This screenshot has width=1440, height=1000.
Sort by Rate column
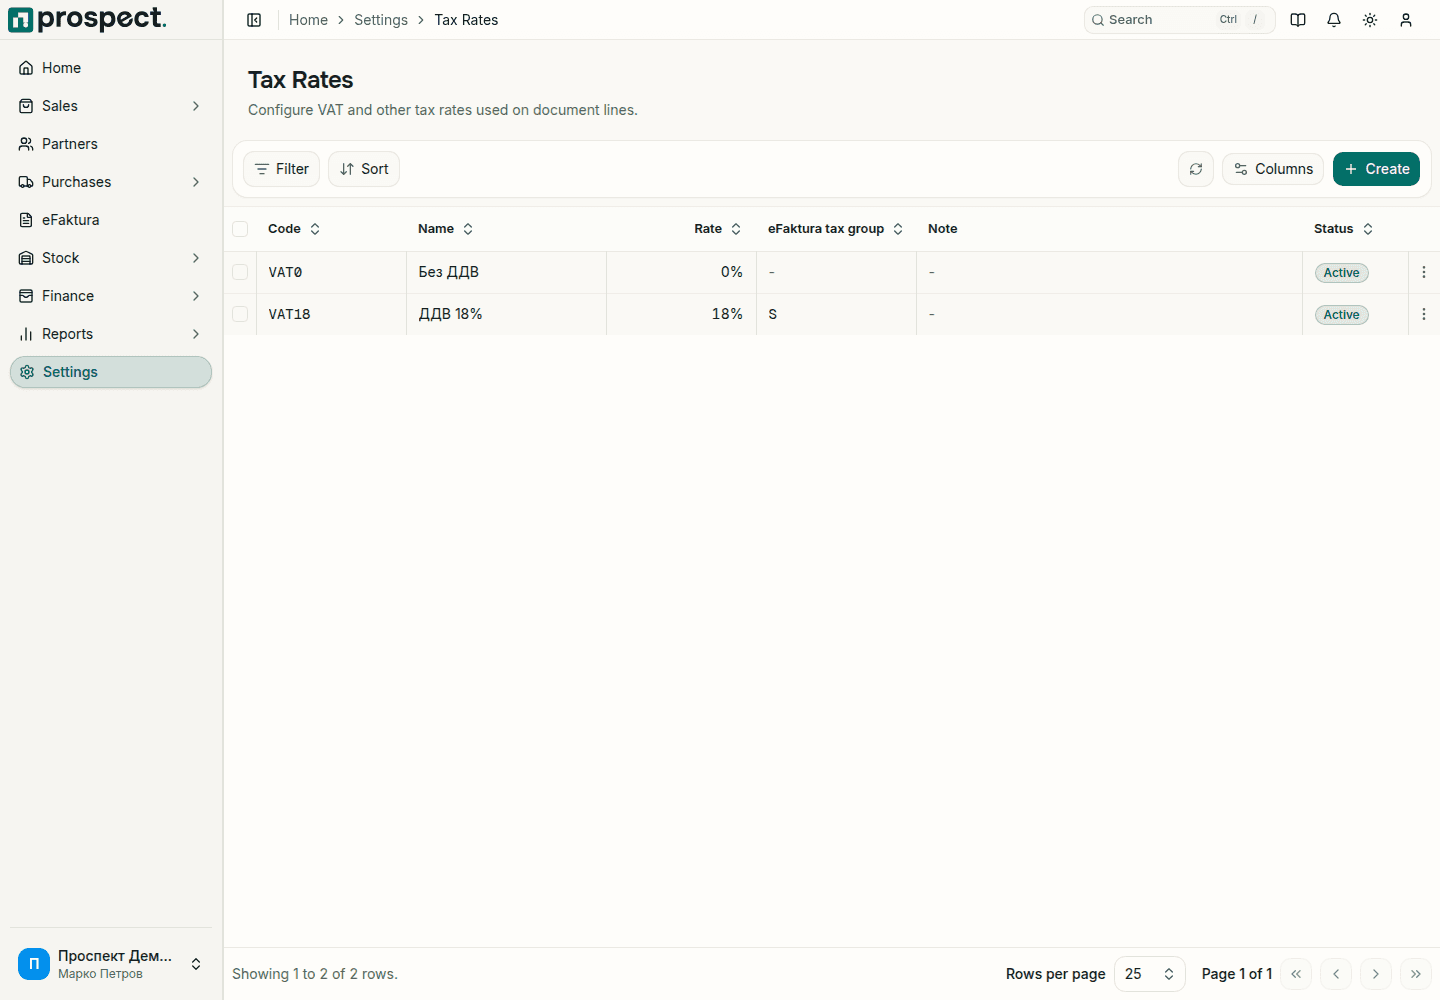tap(717, 229)
